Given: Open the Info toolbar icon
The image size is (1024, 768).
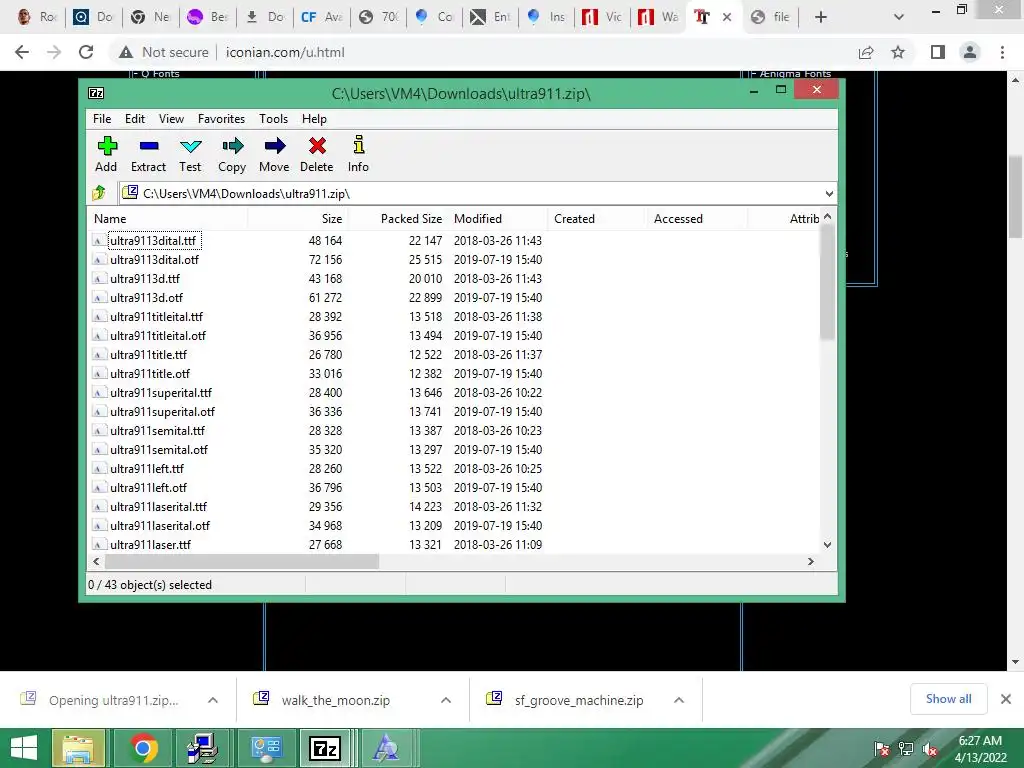Looking at the screenshot, I should point(359,144).
